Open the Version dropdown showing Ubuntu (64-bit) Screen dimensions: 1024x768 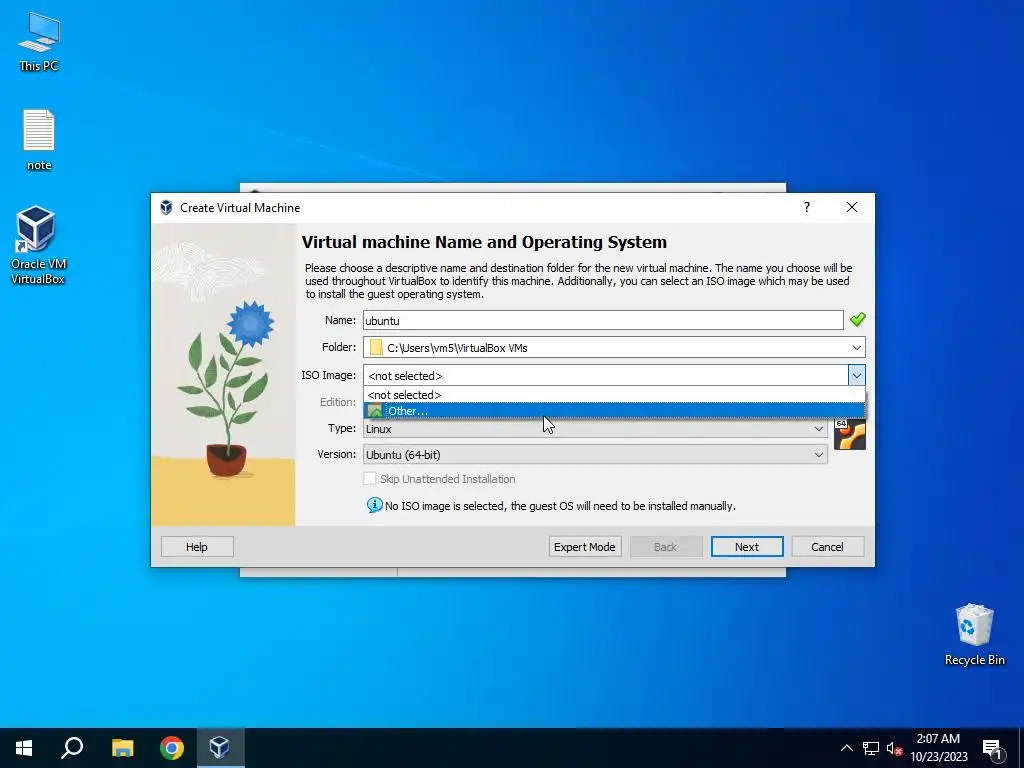pos(595,455)
